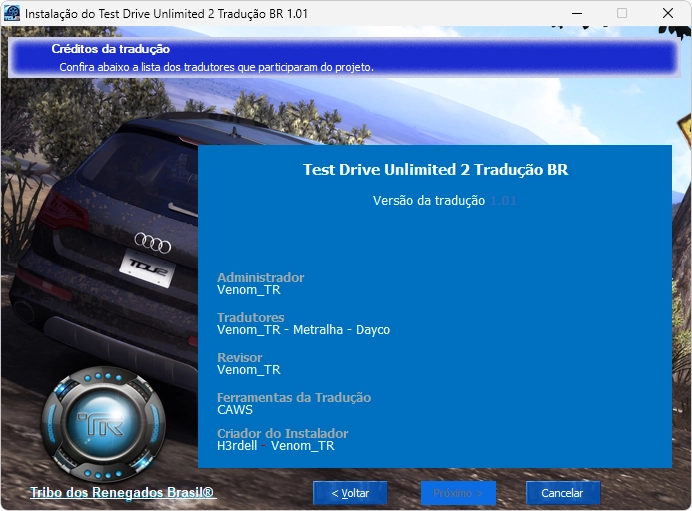Click the window title text
Image resolution: width=692 pixels, height=511 pixels.
coord(166,14)
